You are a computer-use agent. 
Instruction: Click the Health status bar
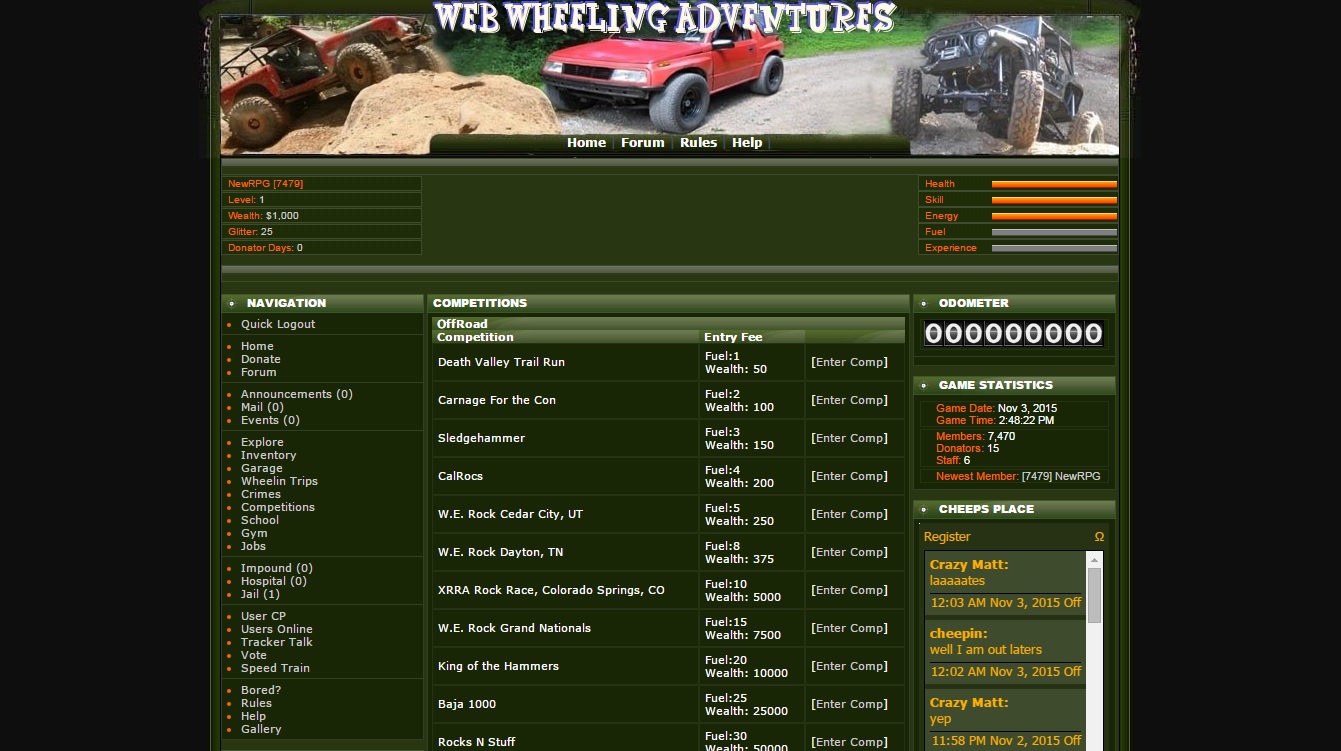pyautogui.click(x=1053, y=184)
